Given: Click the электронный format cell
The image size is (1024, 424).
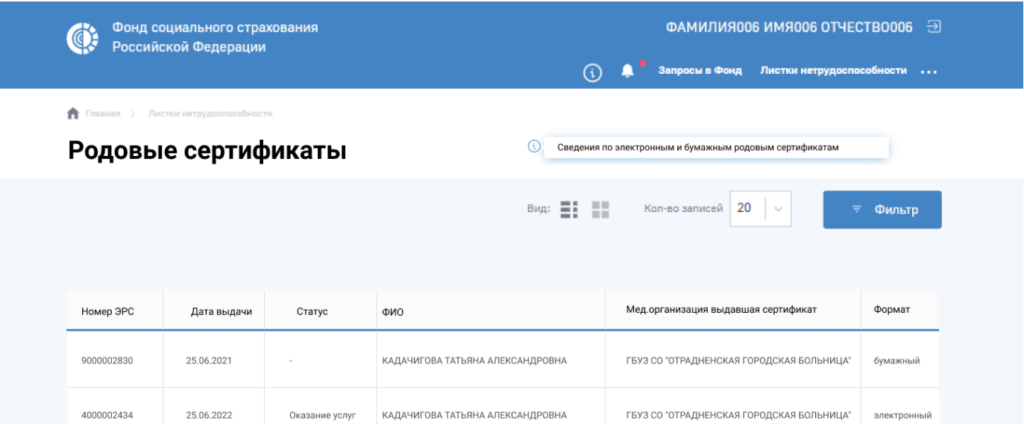Looking at the screenshot, I should click(x=903, y=415).
